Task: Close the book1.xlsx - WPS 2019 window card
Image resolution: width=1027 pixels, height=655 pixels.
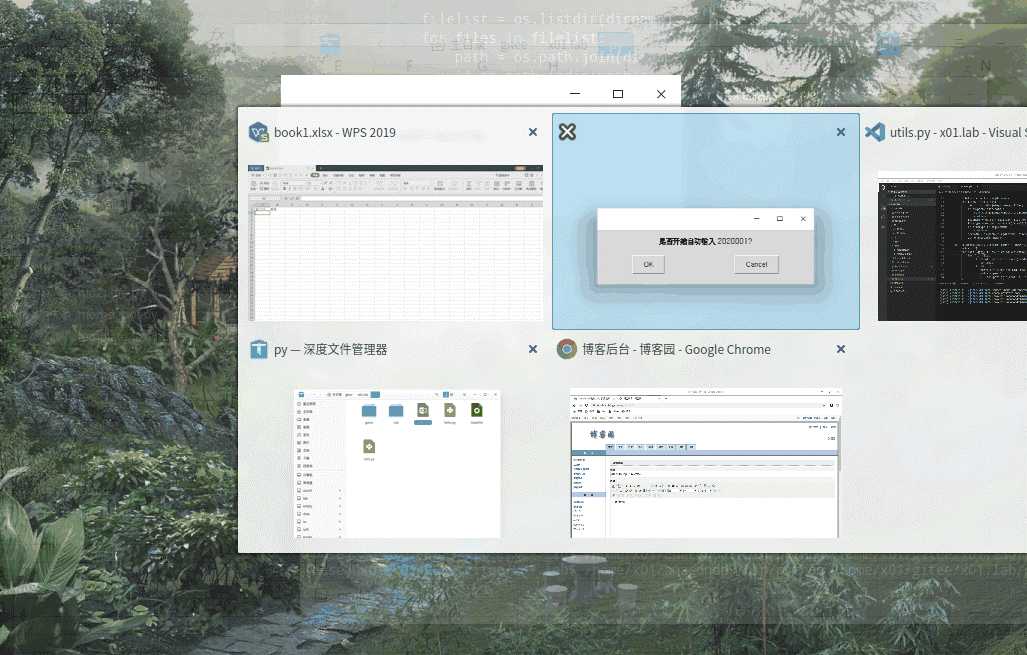Action: pyautogui.click(x=532, y=132)
